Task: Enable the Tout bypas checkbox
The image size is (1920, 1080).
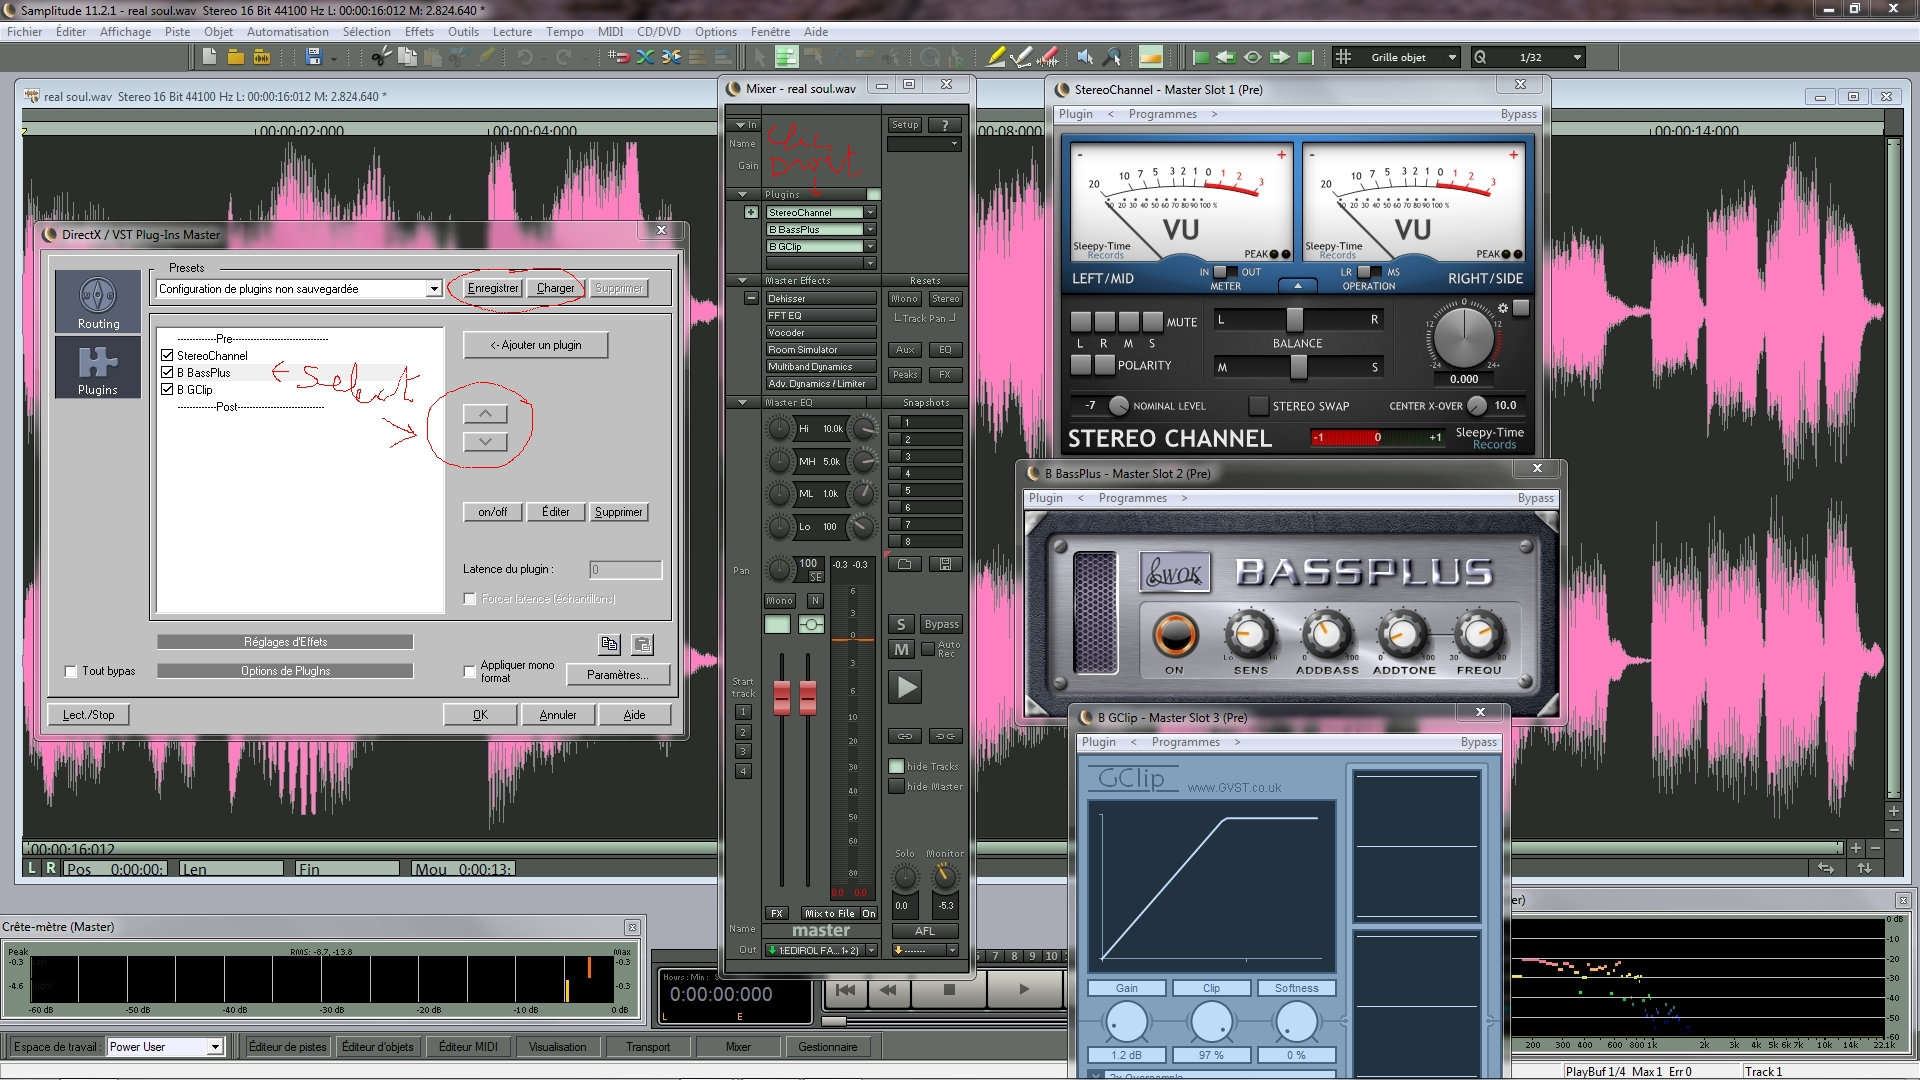Action: point(71,671)
